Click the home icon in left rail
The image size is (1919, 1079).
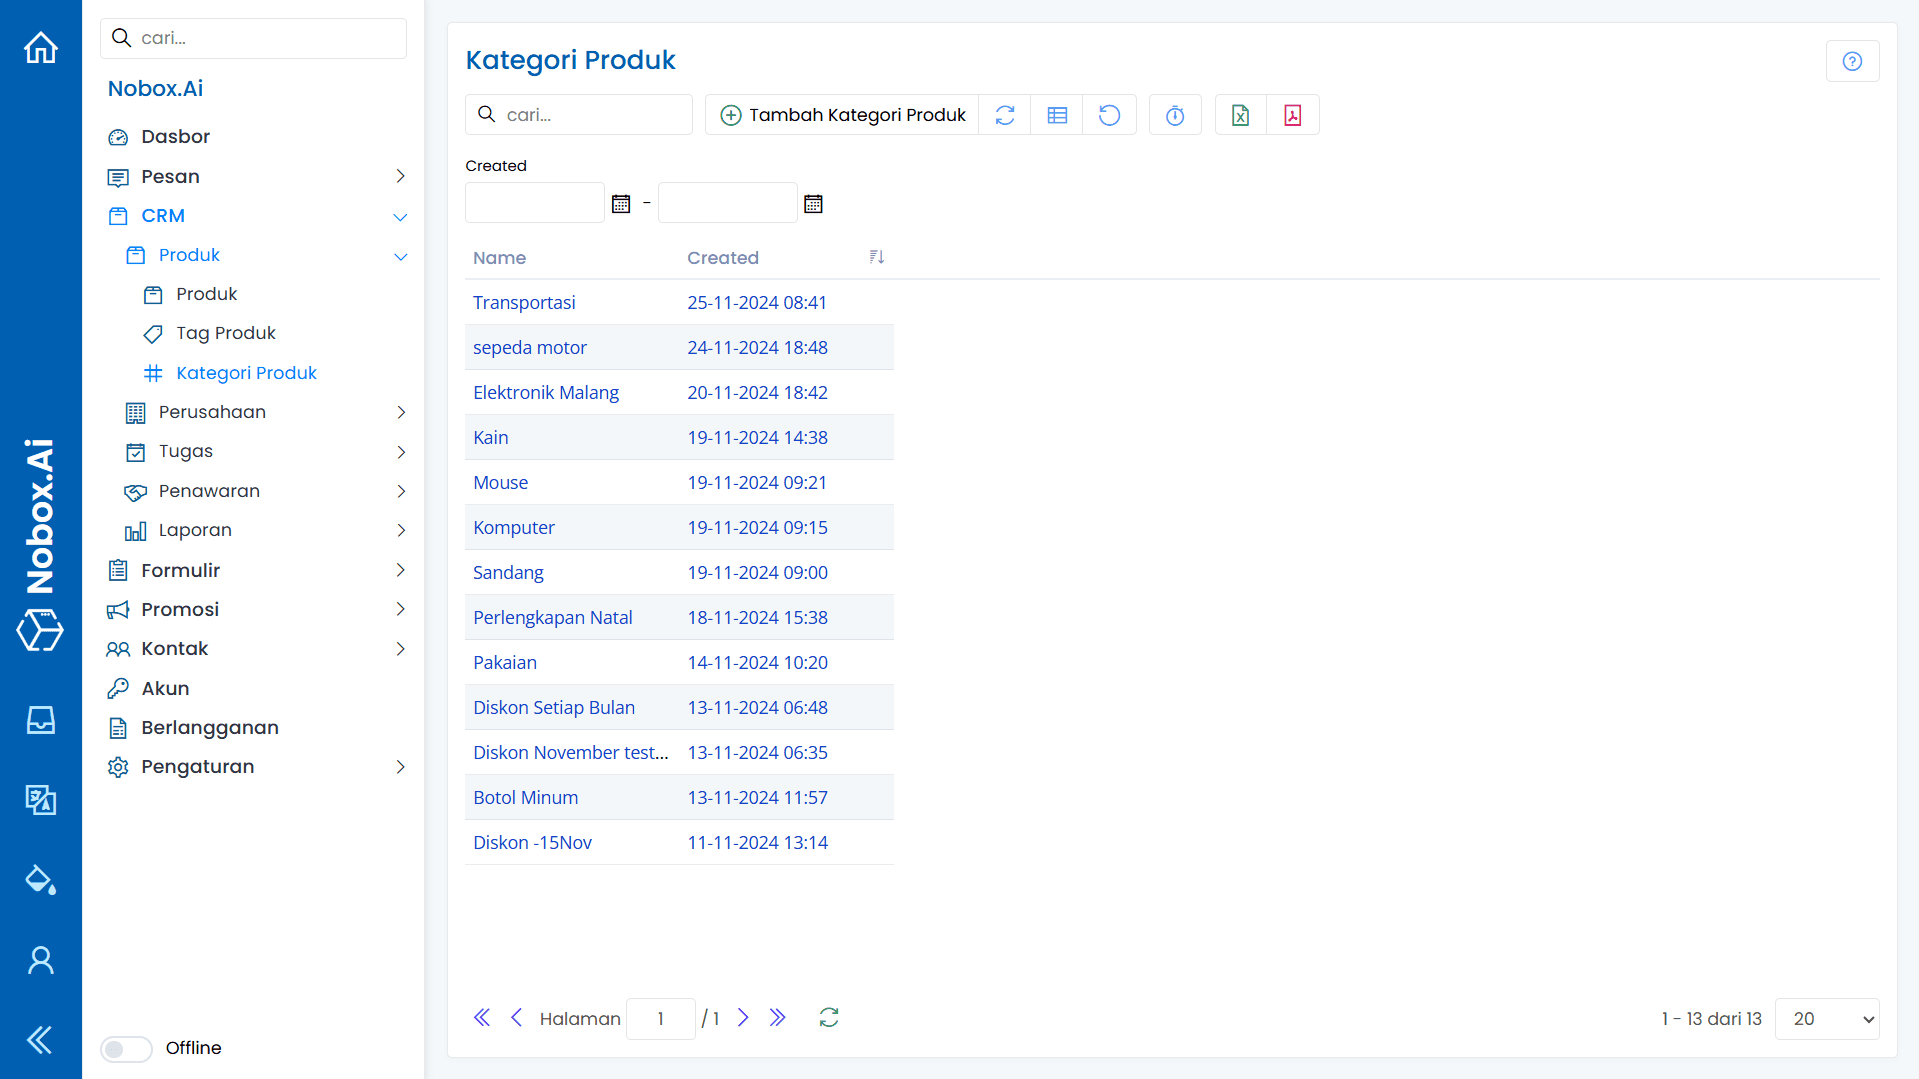click(41, 47)
